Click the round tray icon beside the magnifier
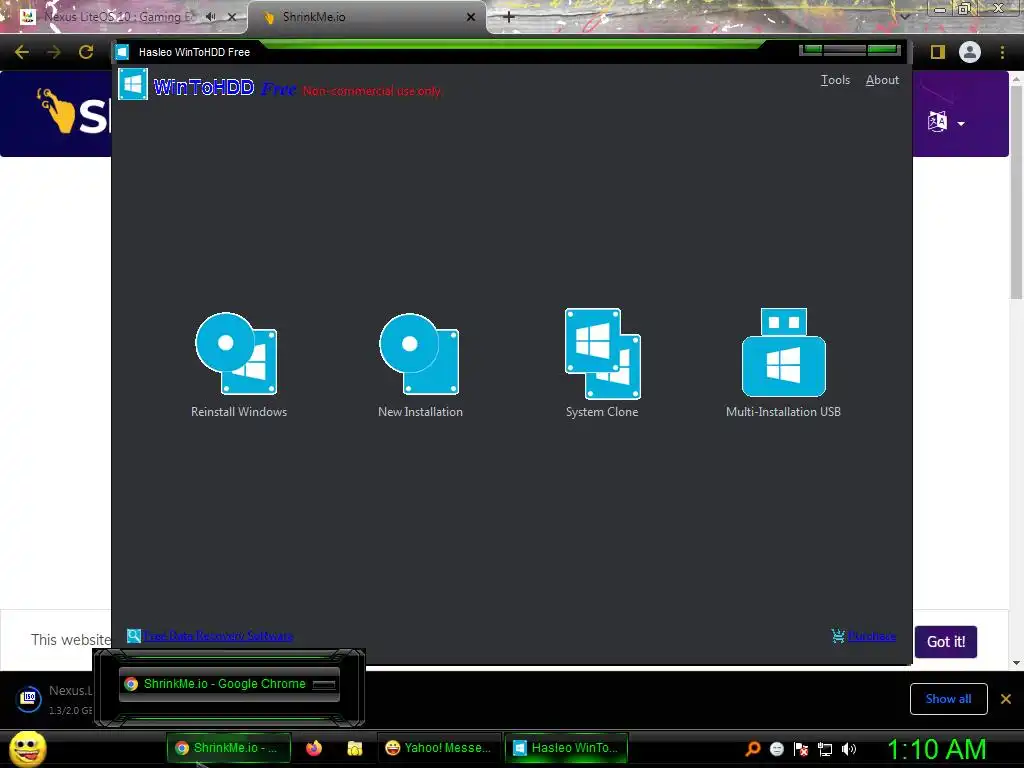This screenshot has height=768, width=1024. [776, 749]
